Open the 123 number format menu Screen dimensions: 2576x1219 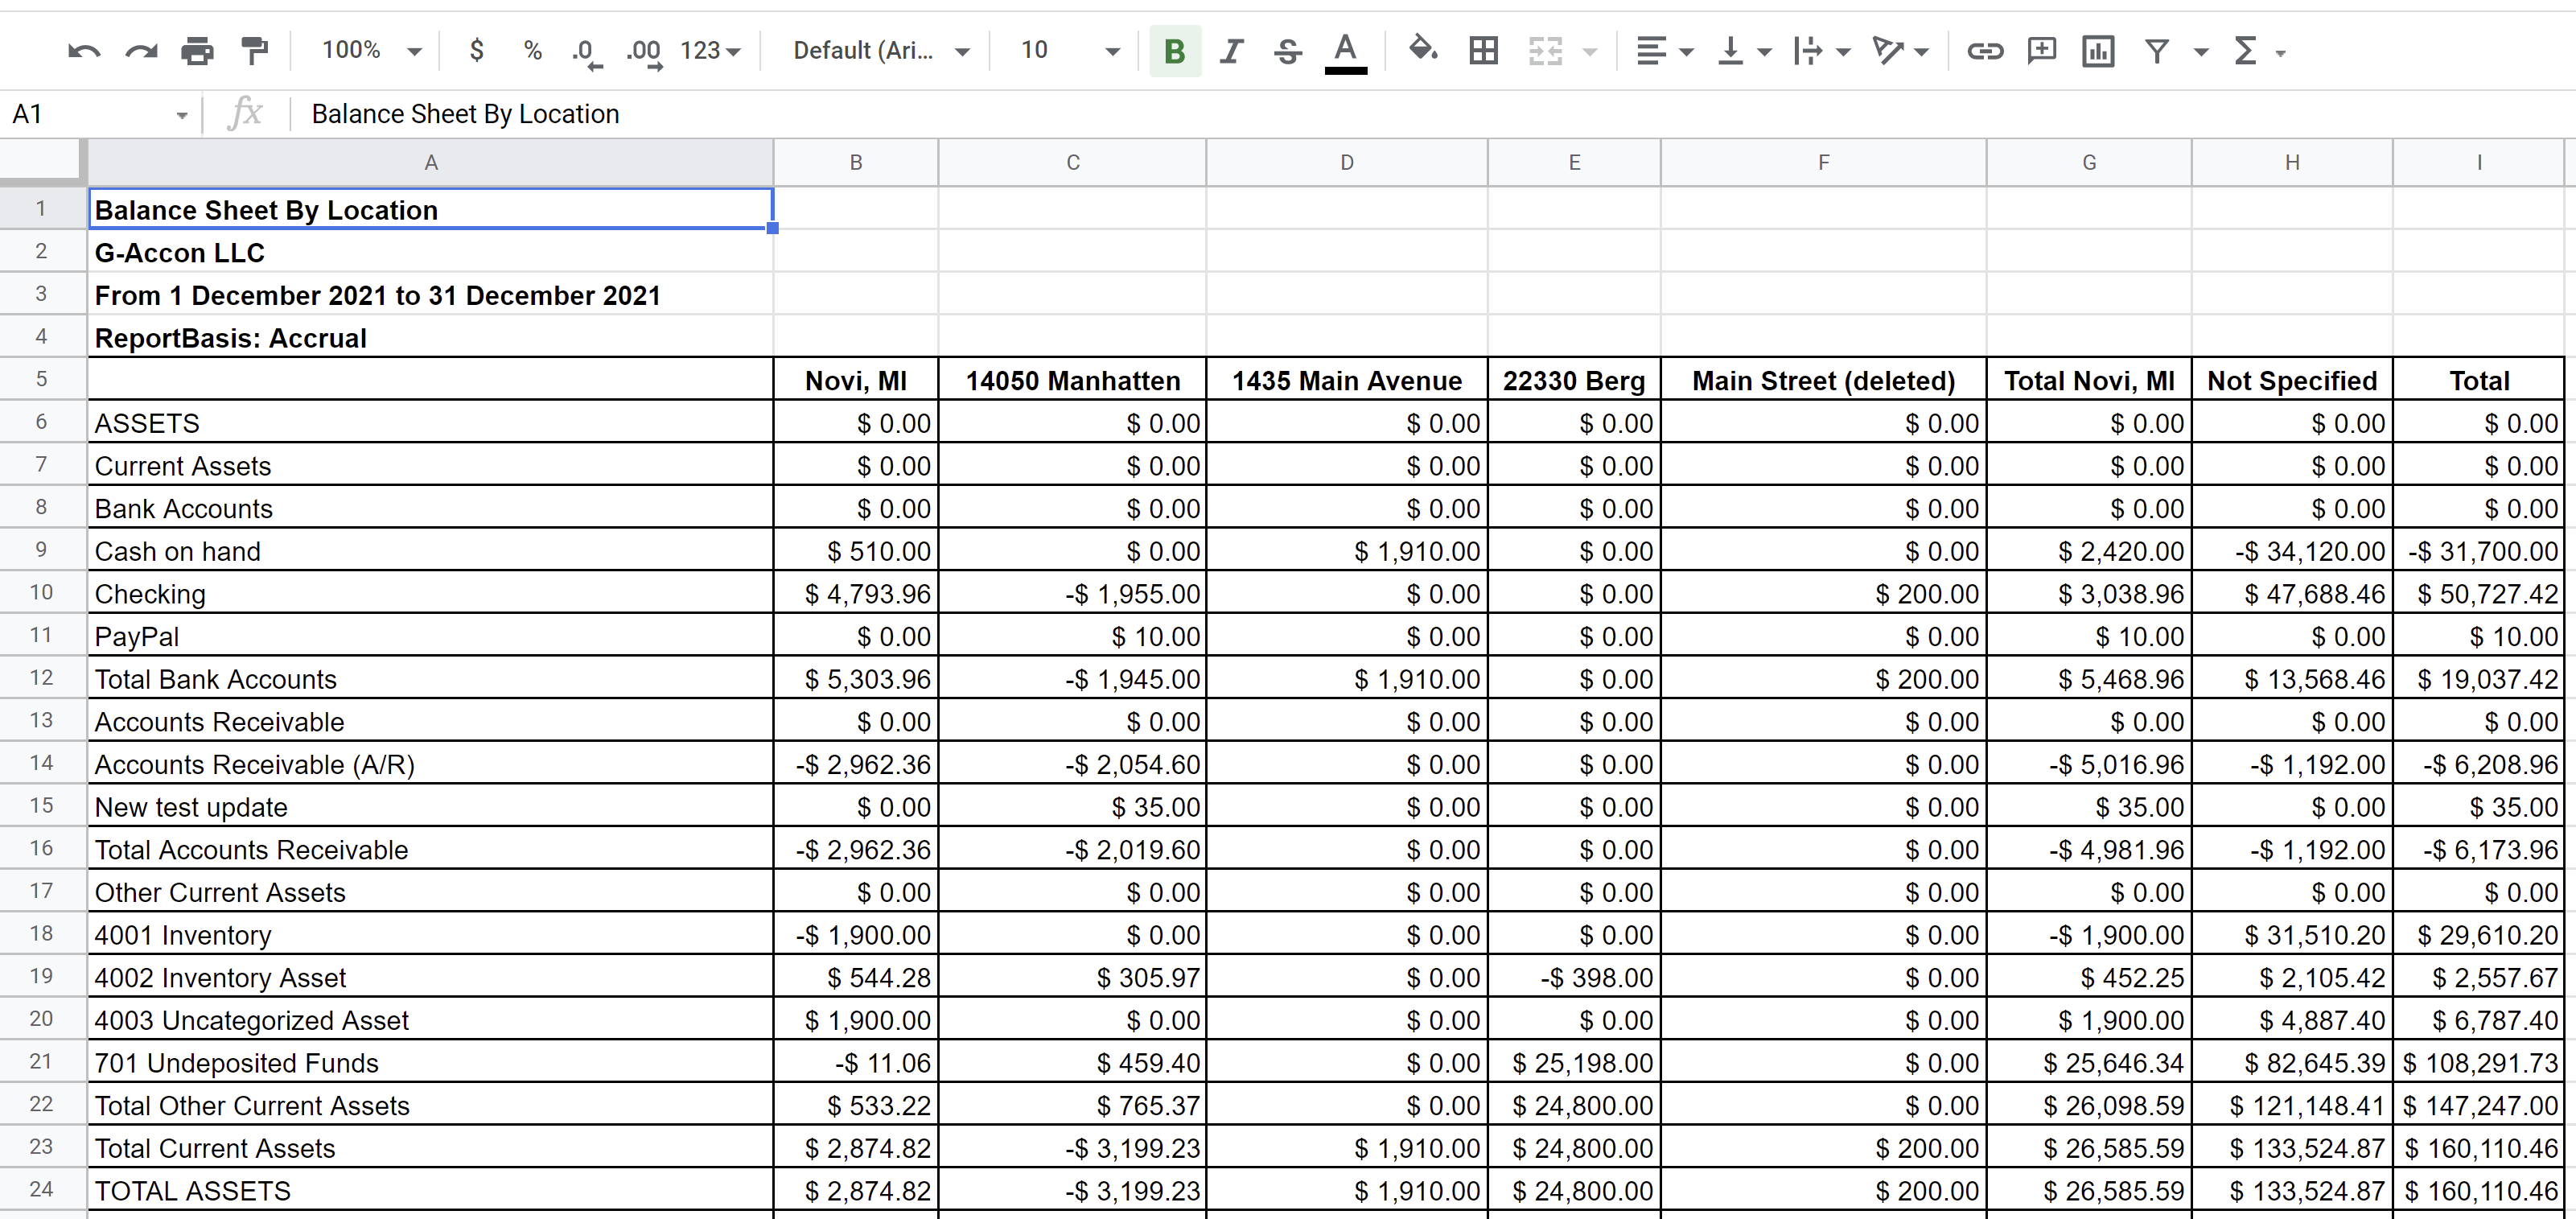click(710, 51)
